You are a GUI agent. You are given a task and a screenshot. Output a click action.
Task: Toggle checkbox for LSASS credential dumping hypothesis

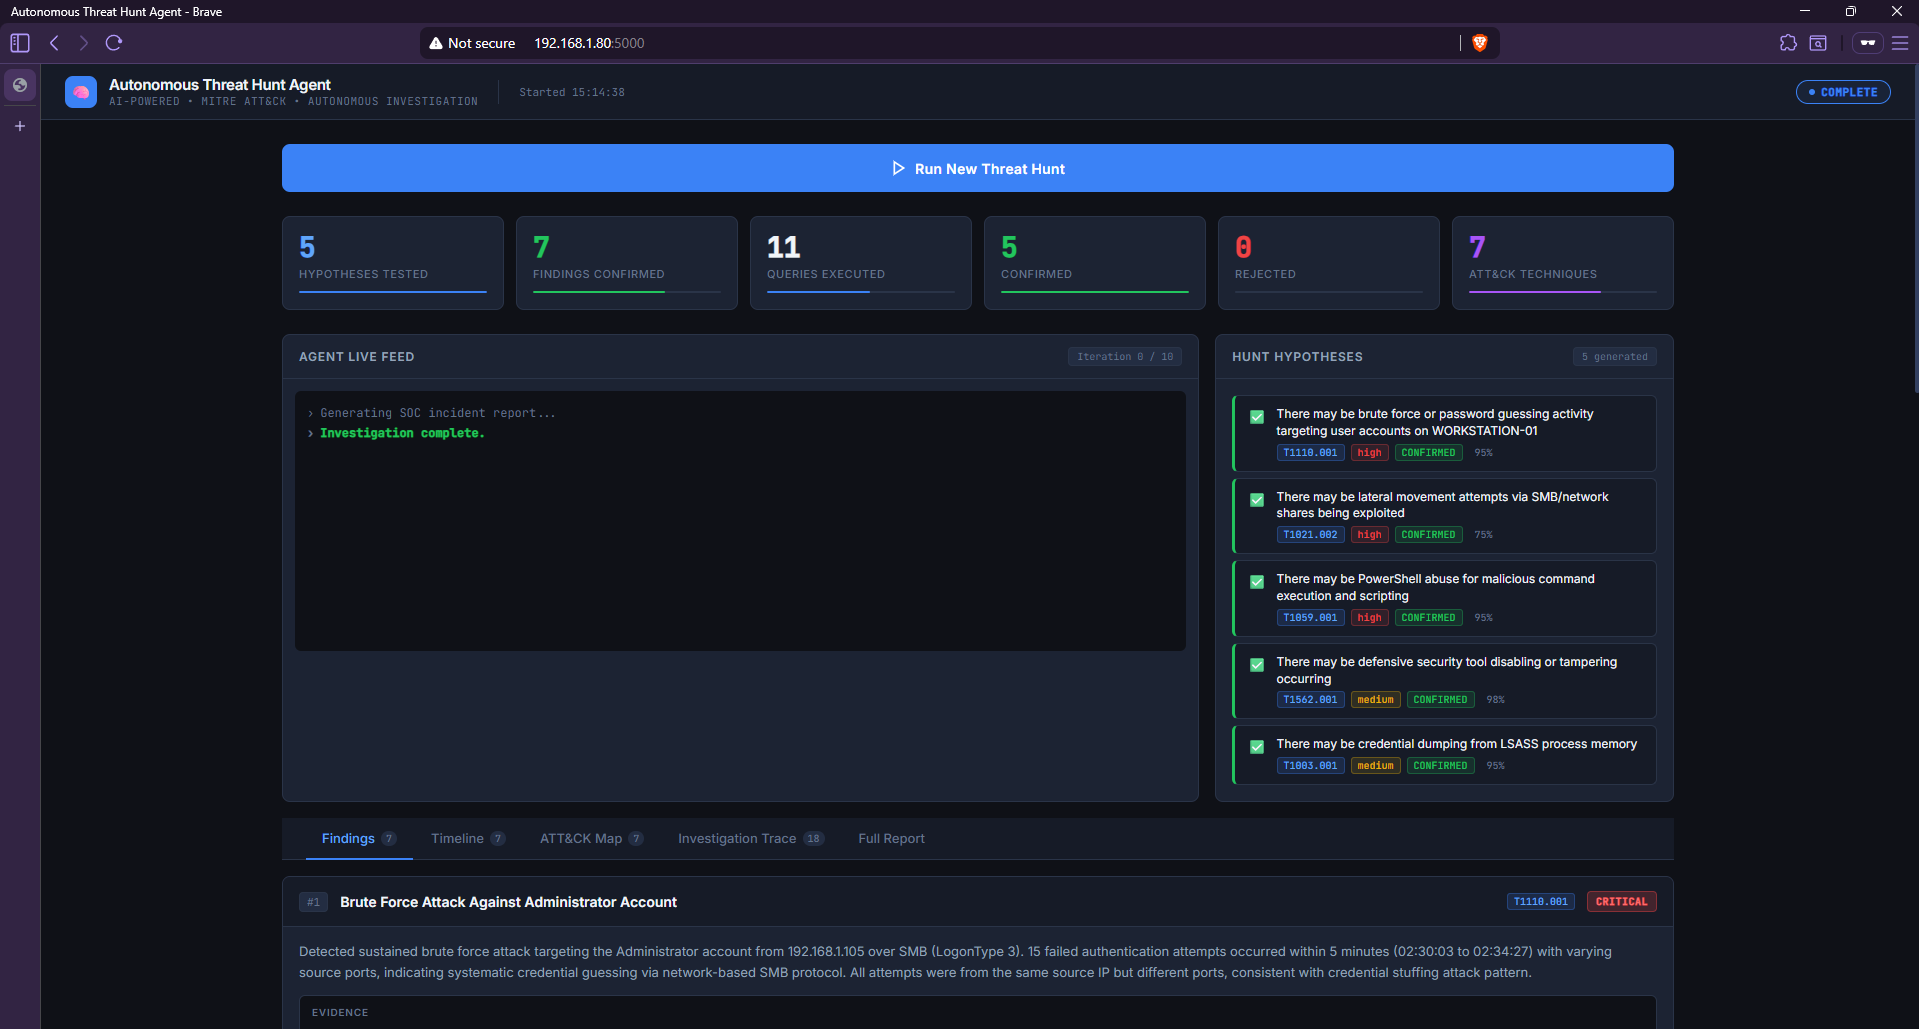click(x=1257, y=747)
